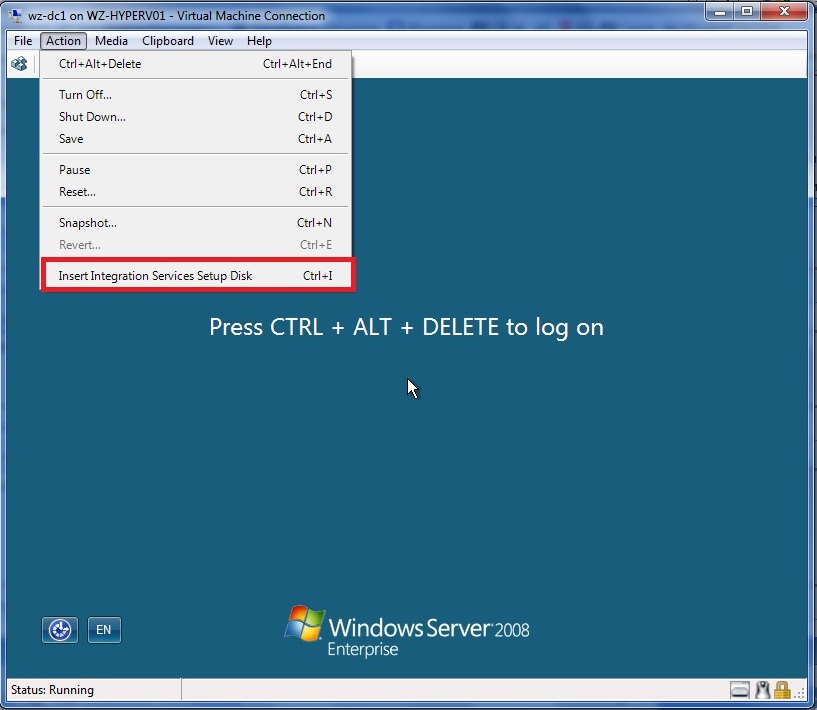This screenshot has height=710, width=817.
Task: Select Shut Down... menu entry
Action: tap(196, 117)
